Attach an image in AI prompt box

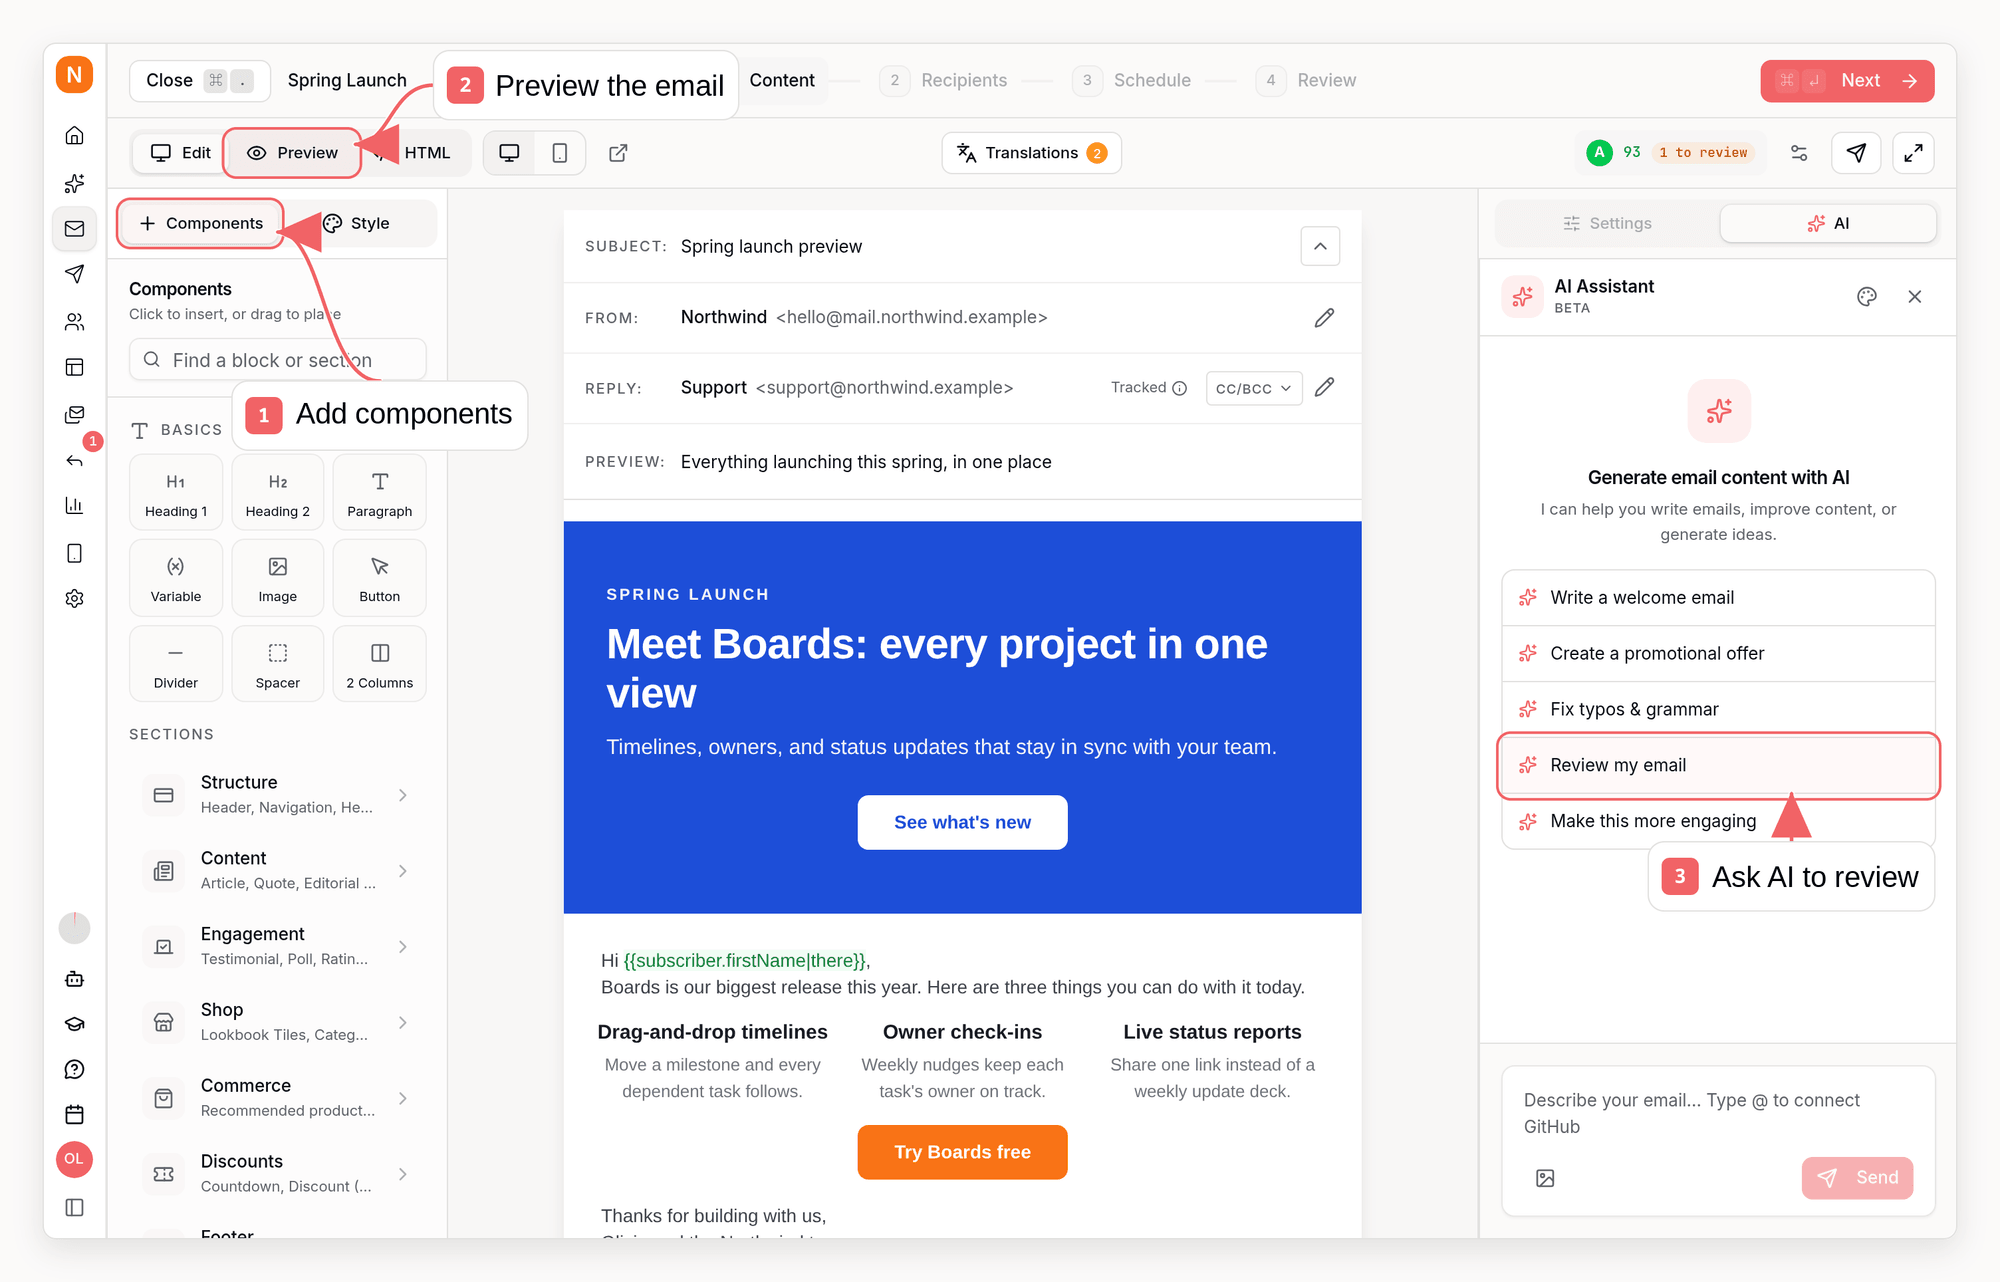click(1545, 1178)
